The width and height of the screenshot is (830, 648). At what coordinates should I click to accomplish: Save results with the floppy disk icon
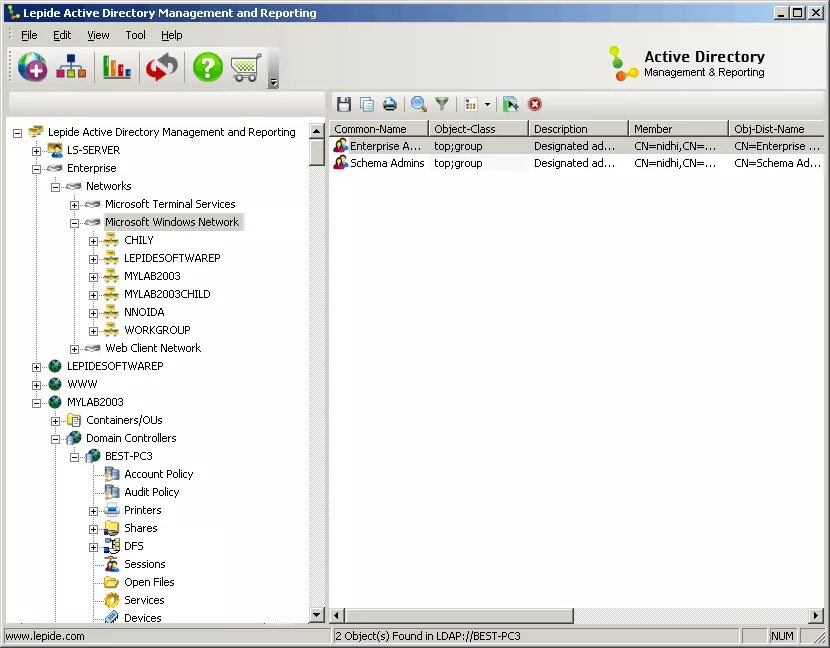(x=344, y=104)
